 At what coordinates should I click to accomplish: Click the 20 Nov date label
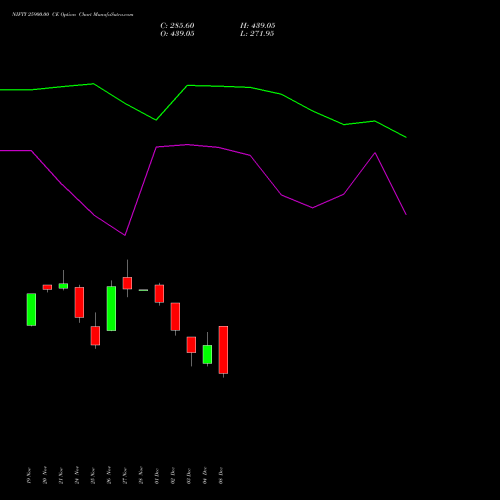[45, 475]
